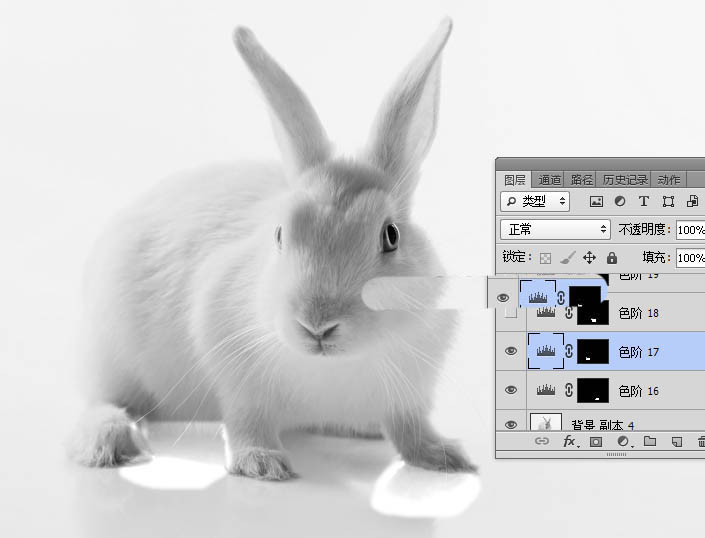
Task: Create a new layer icon
Action: tap(677, 442)
